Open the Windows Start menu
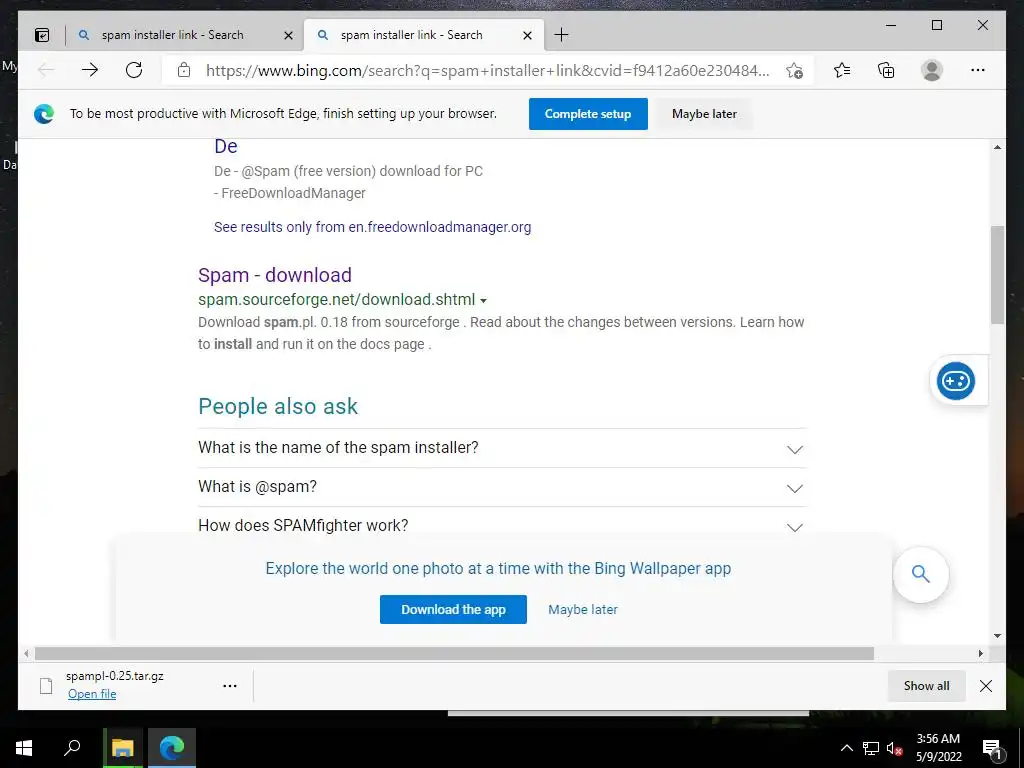 pos(24,748)
